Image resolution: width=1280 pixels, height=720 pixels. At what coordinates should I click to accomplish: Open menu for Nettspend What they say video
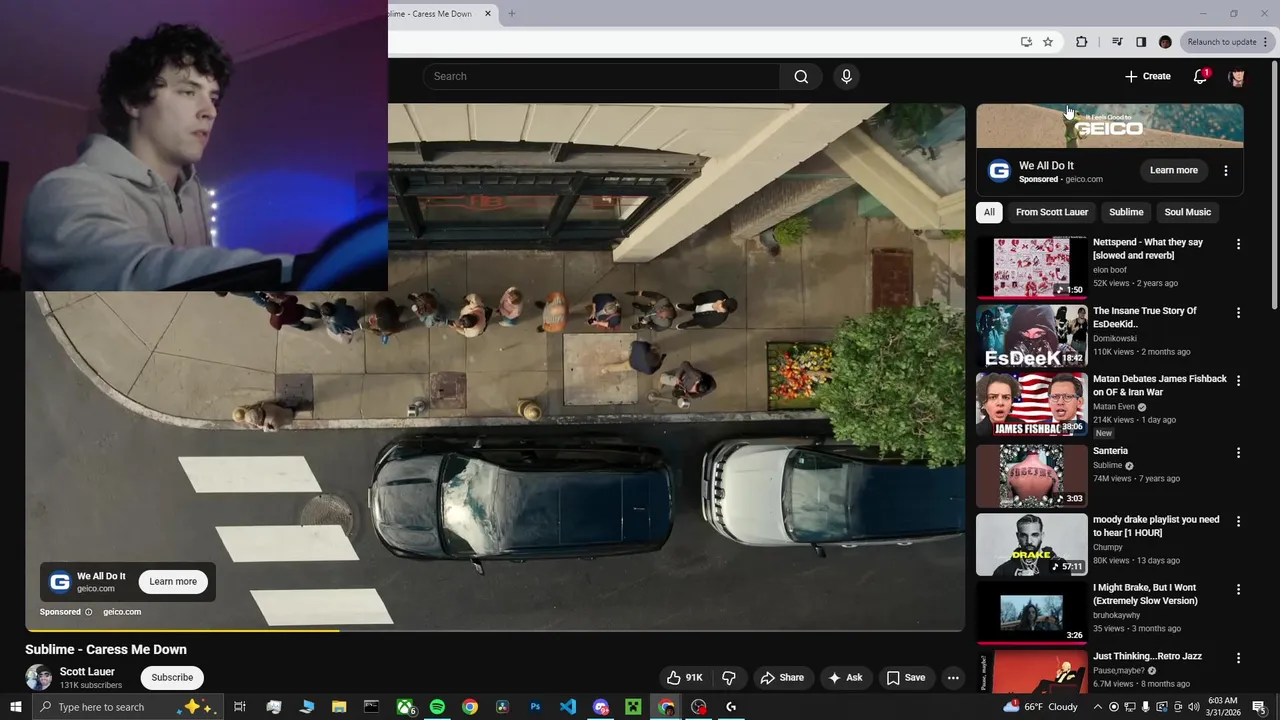point(1238,245)
